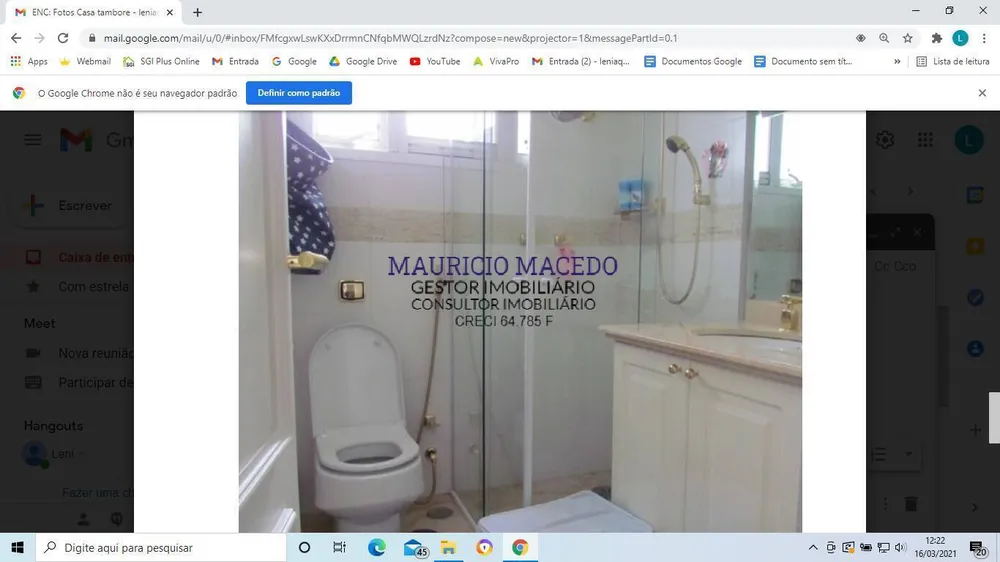Open the volume control icon
This screenshot has height=562, width=1000.
(901, 547)
